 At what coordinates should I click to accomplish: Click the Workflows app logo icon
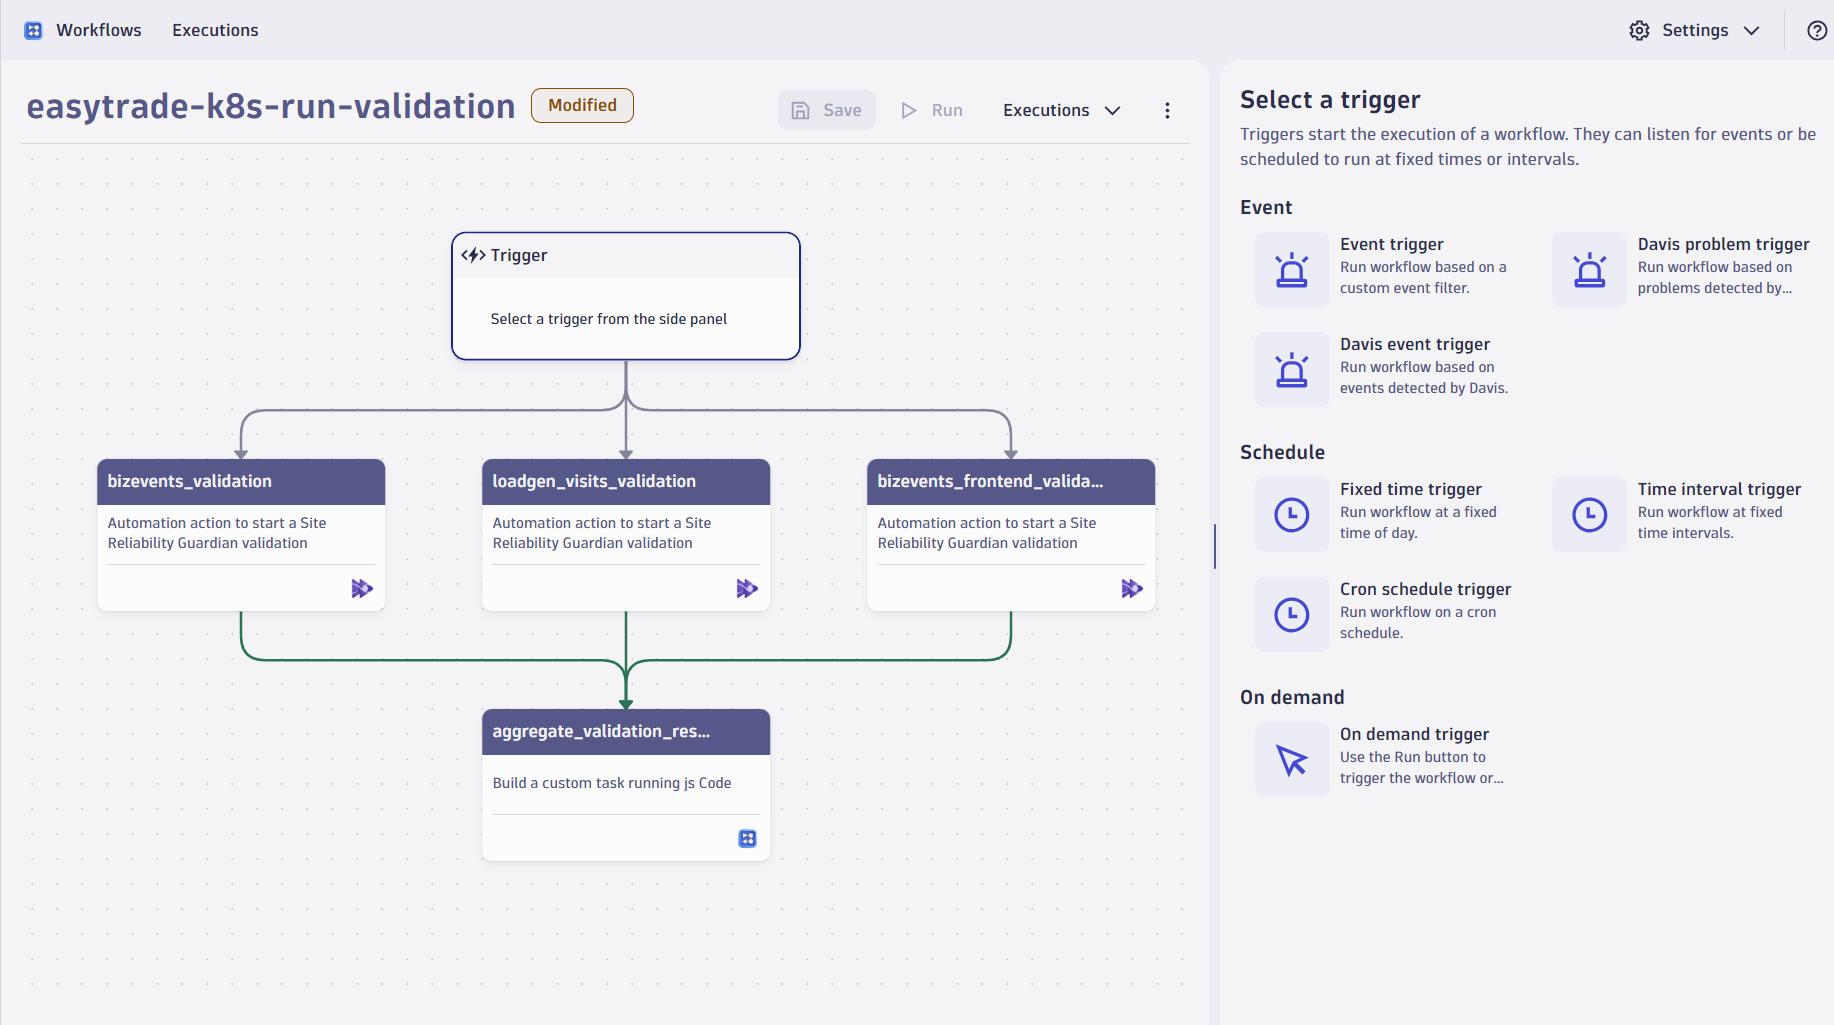(x=33, y=30)
